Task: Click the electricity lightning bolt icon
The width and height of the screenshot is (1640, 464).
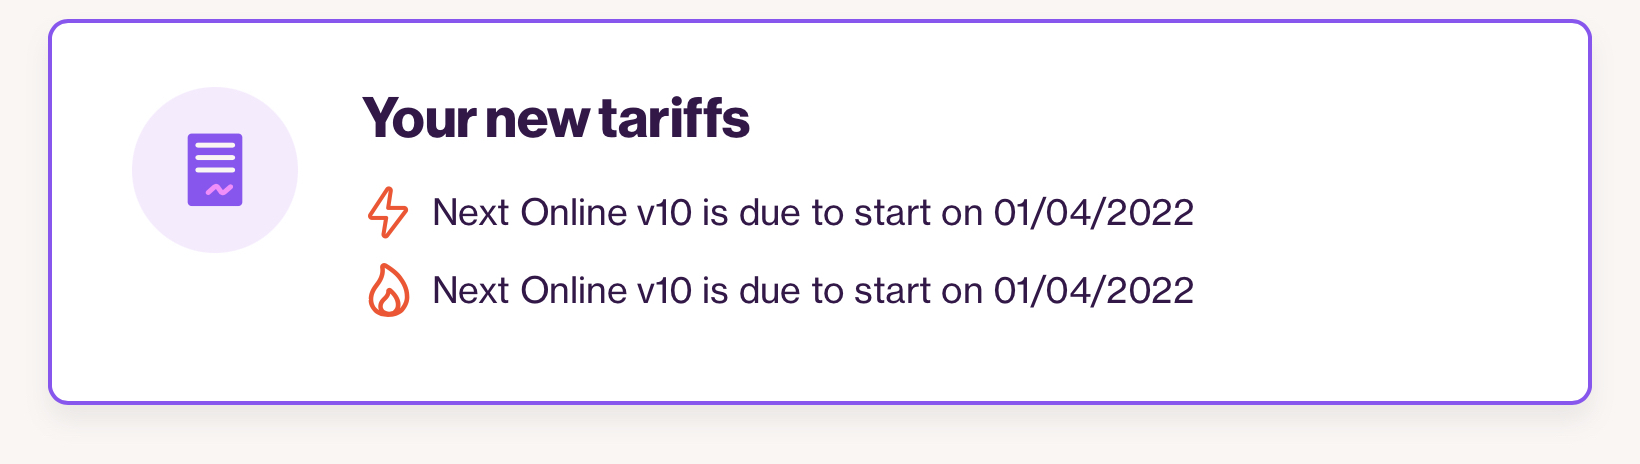Action: click(388, 213)
